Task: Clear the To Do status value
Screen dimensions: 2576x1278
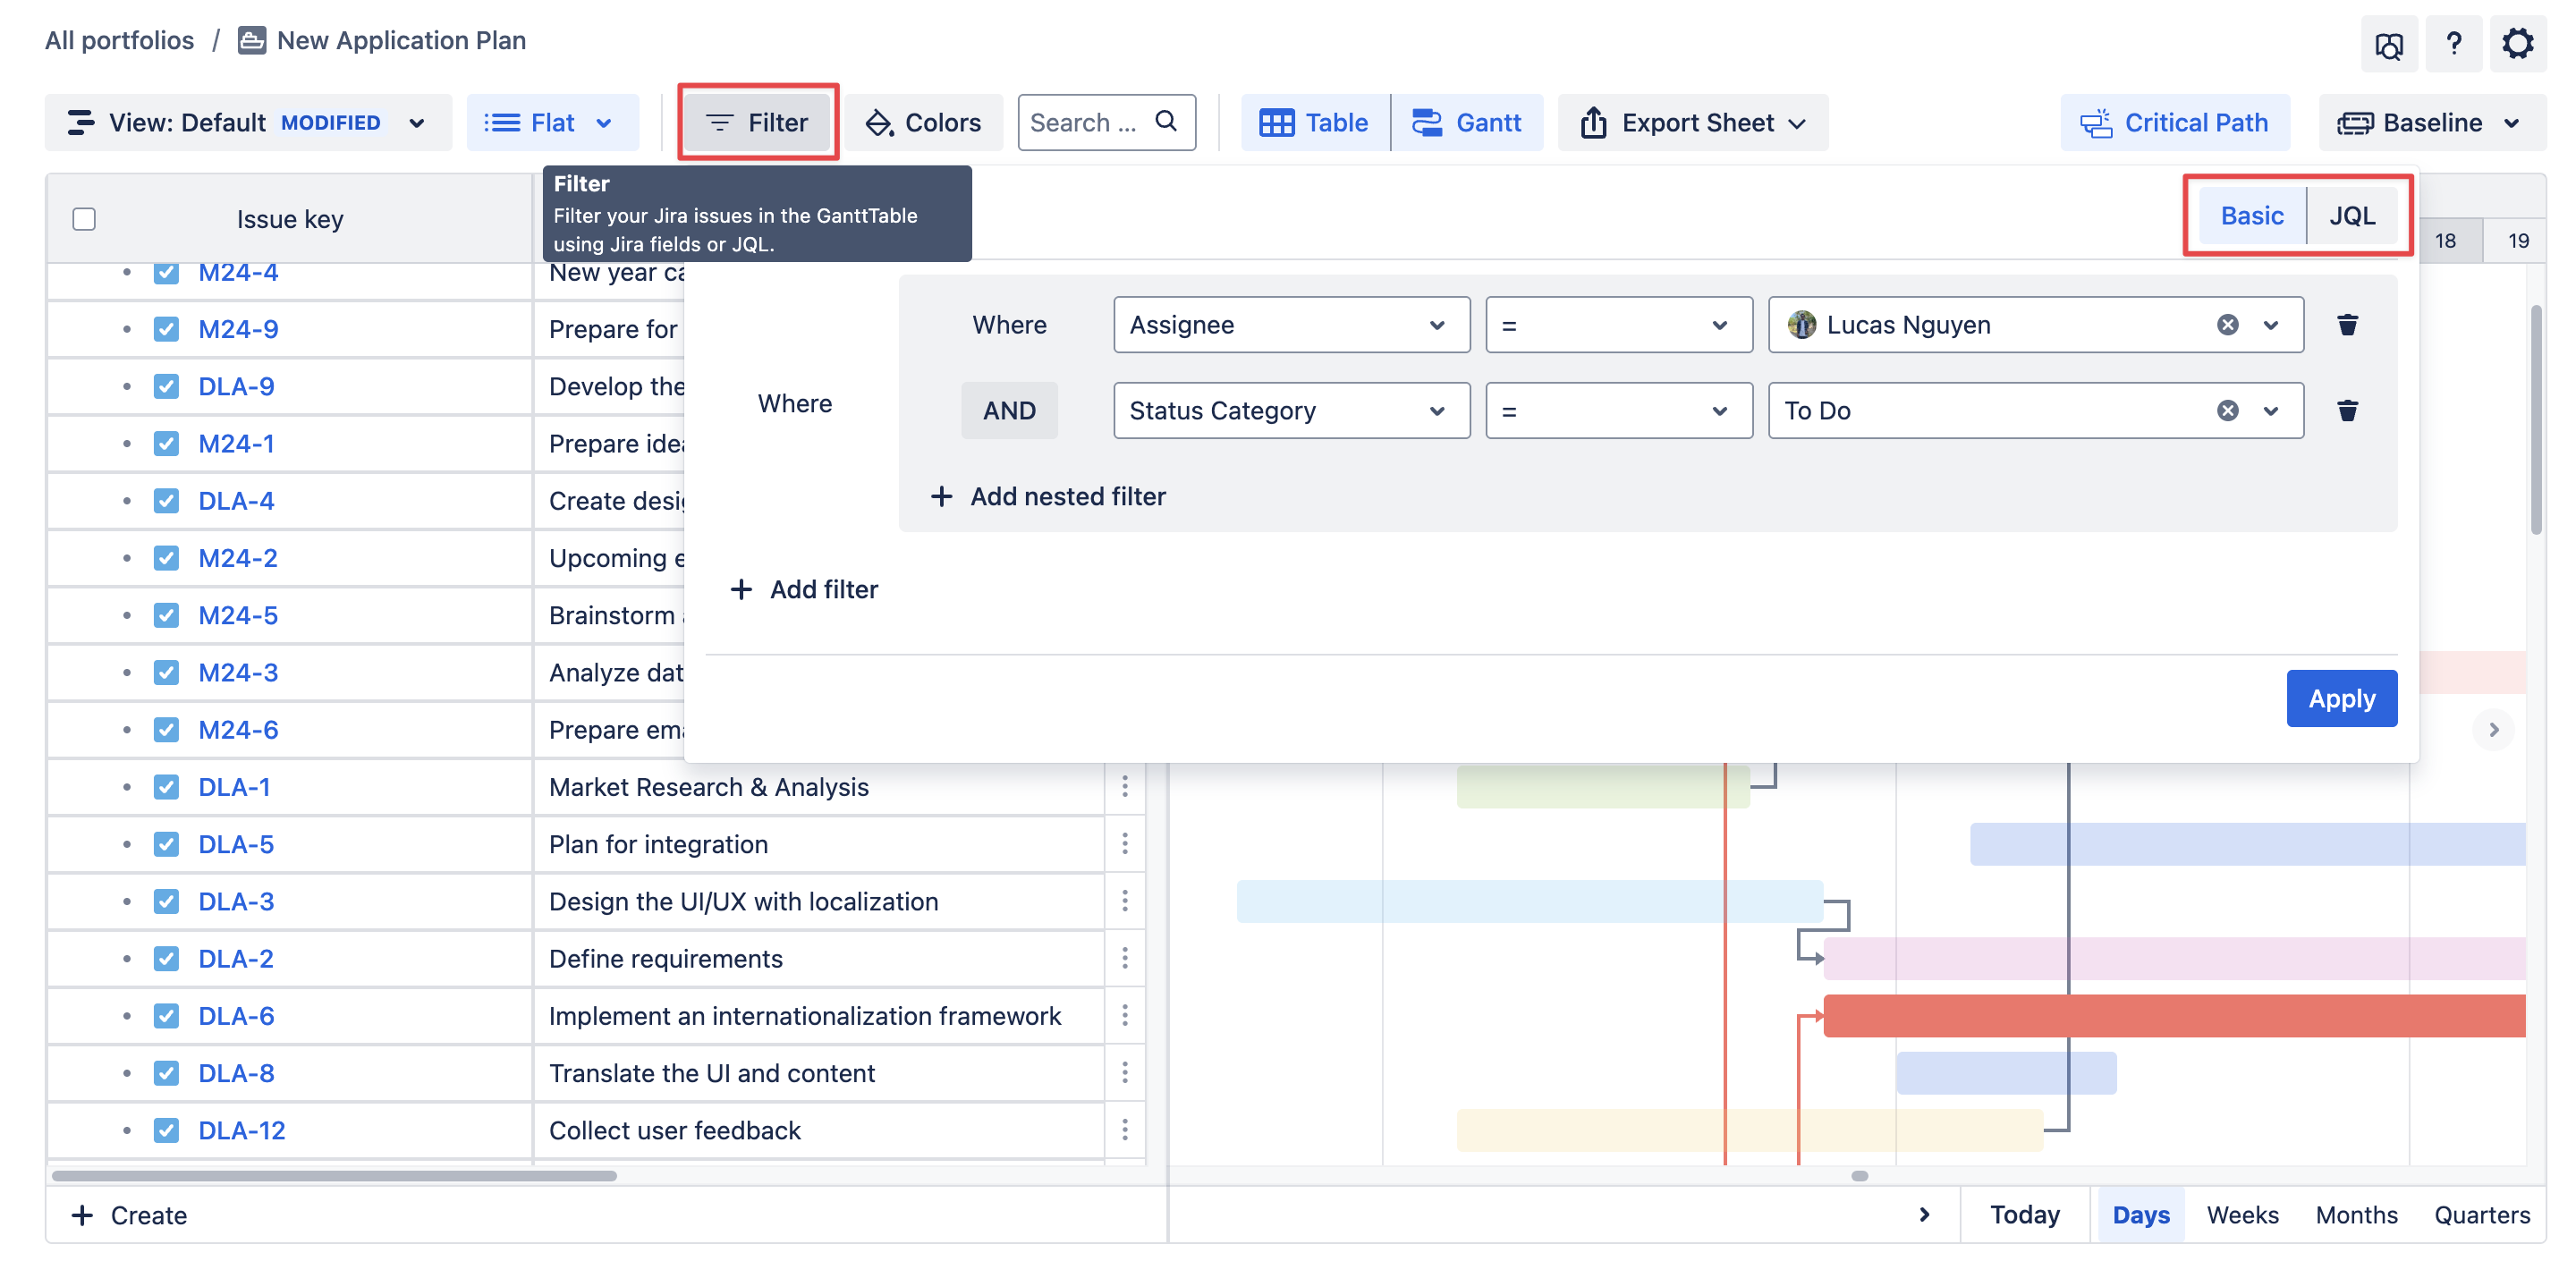Action: pos(2227,410)
